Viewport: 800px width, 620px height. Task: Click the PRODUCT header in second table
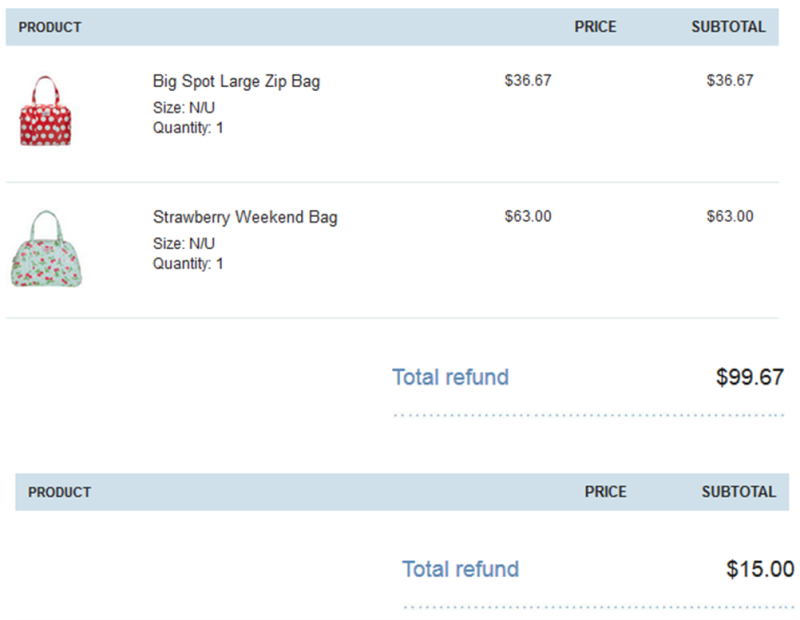[x=60, y=492]
